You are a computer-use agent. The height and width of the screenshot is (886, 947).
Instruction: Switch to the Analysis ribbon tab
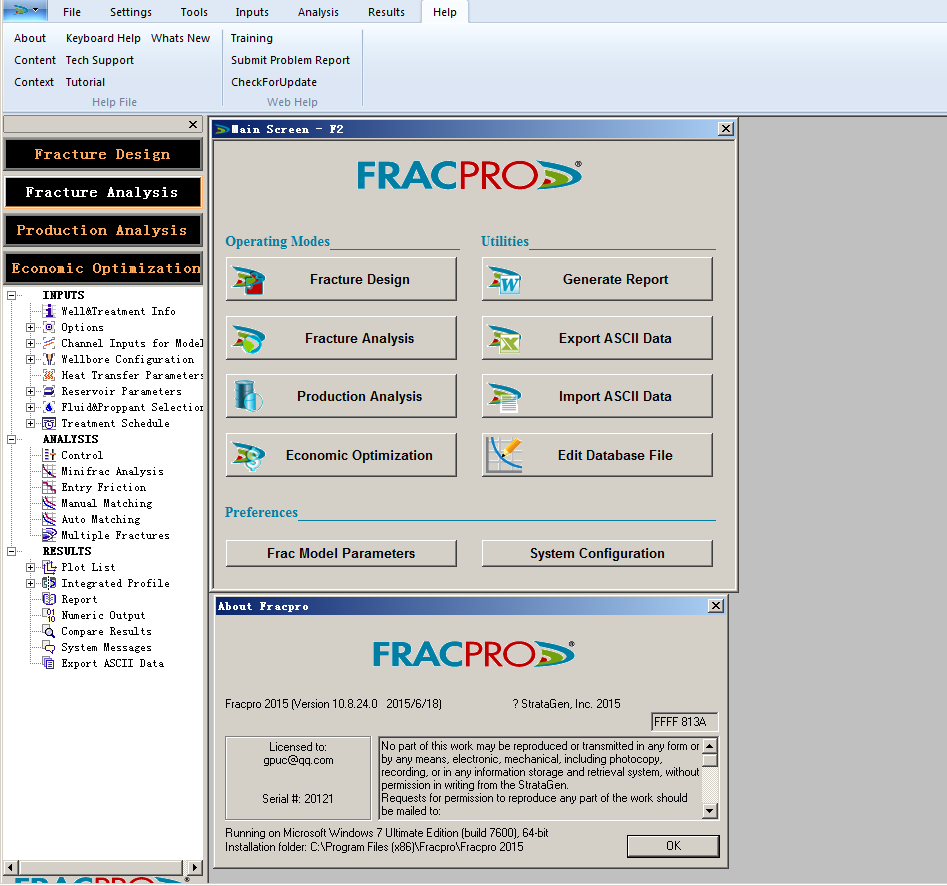click(x=318, y=12)
